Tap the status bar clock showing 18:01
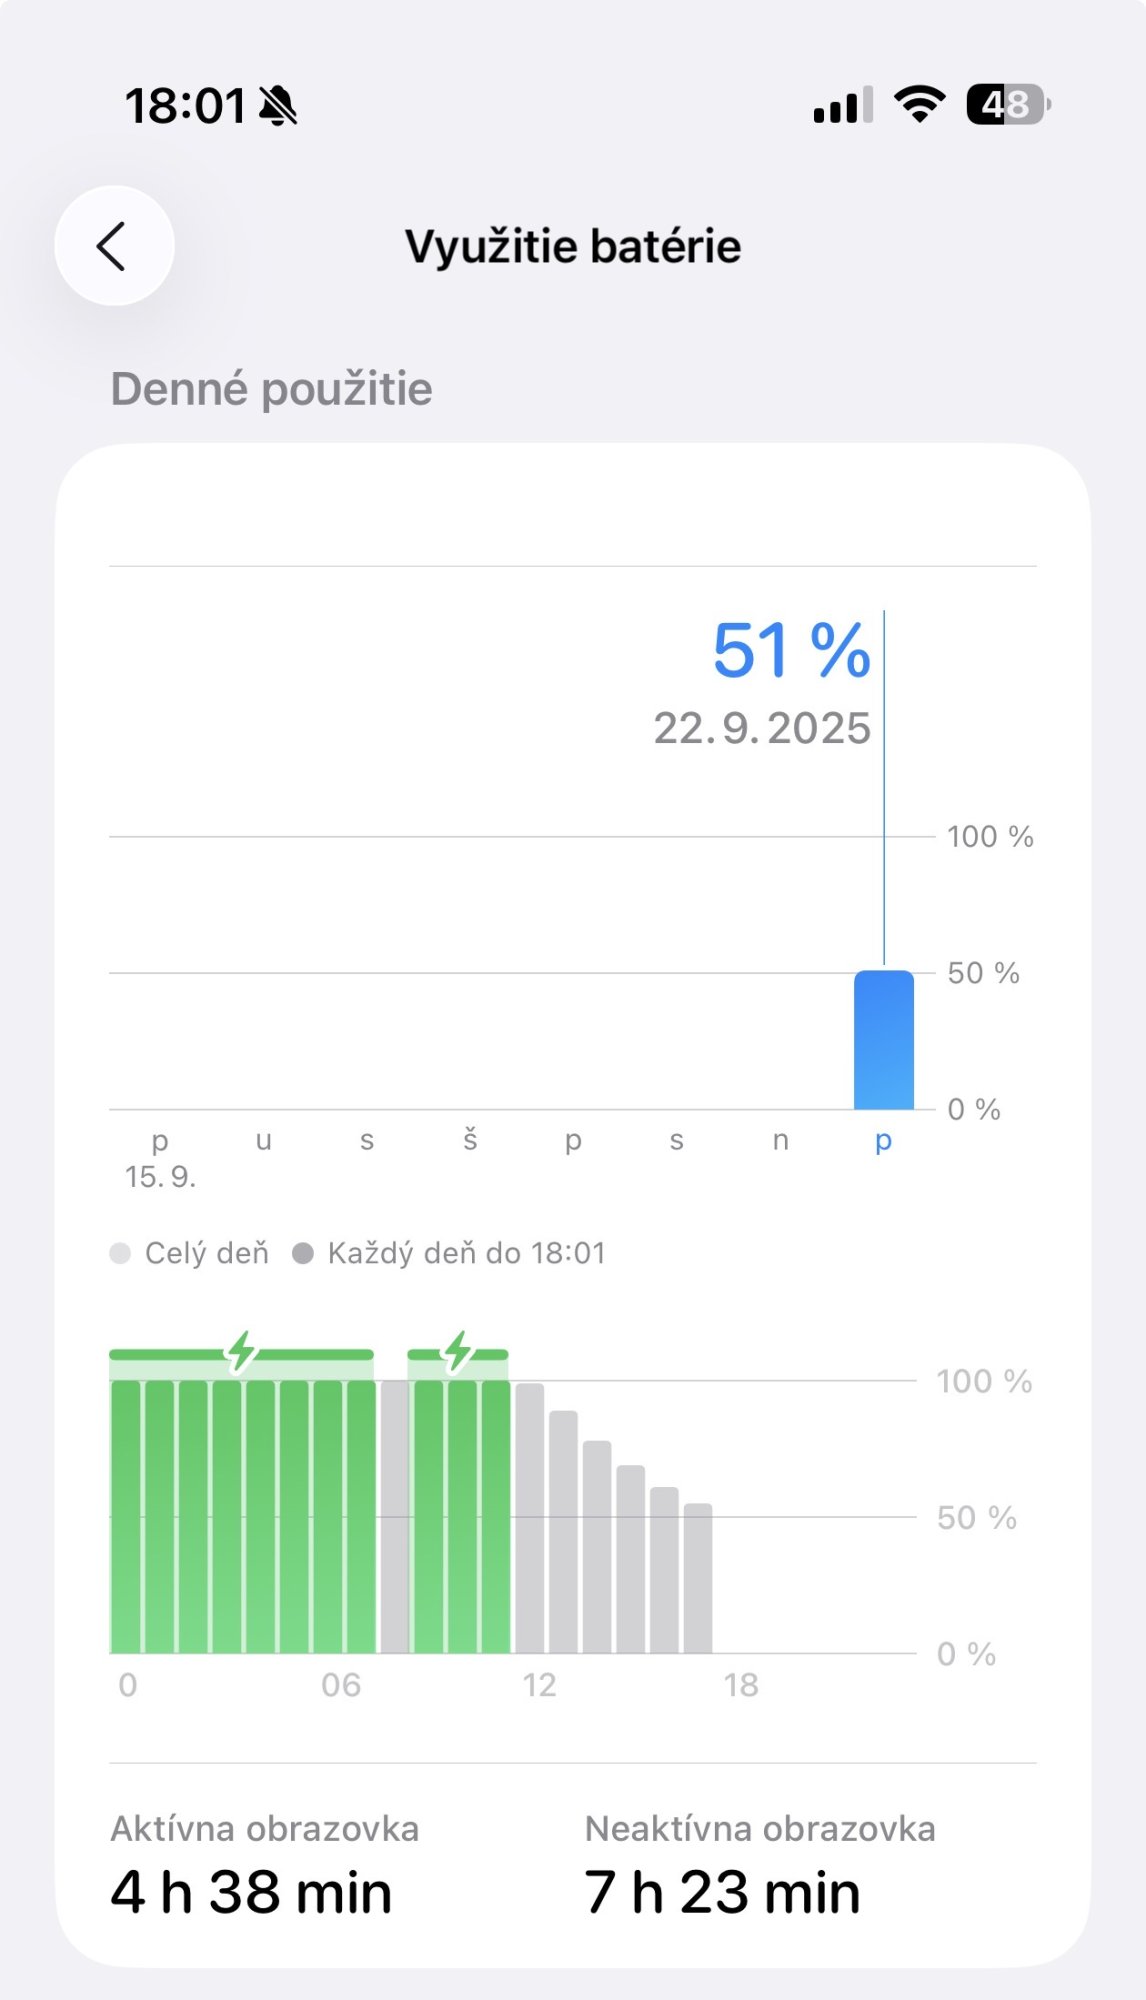This screenshot has width=1146, height=2000. pos(185,106)
